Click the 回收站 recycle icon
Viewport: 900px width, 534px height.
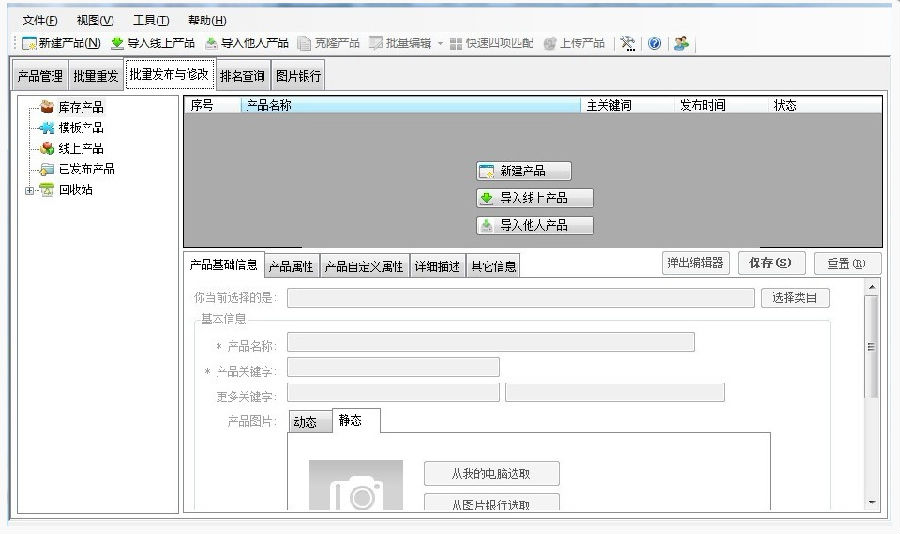pyautogui.click(x=47, y=189)
